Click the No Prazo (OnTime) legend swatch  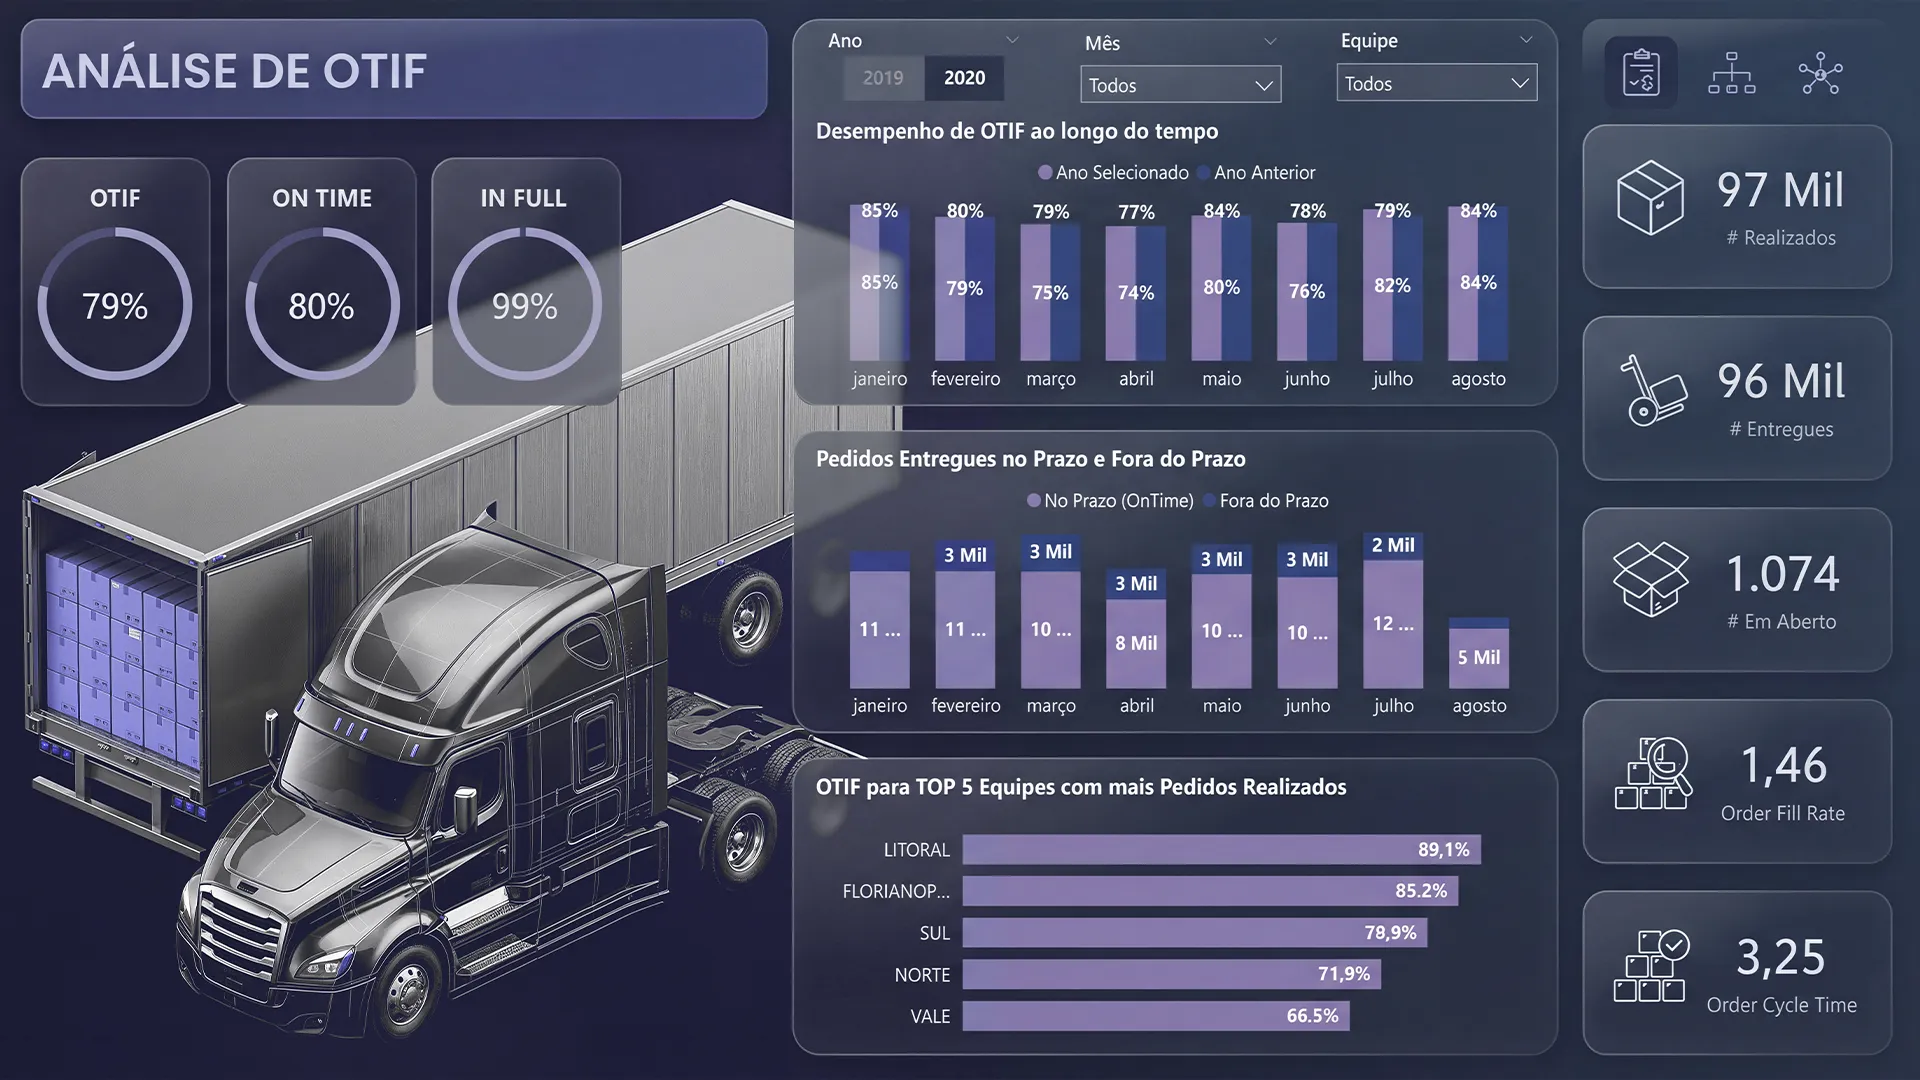[1034, 500]
